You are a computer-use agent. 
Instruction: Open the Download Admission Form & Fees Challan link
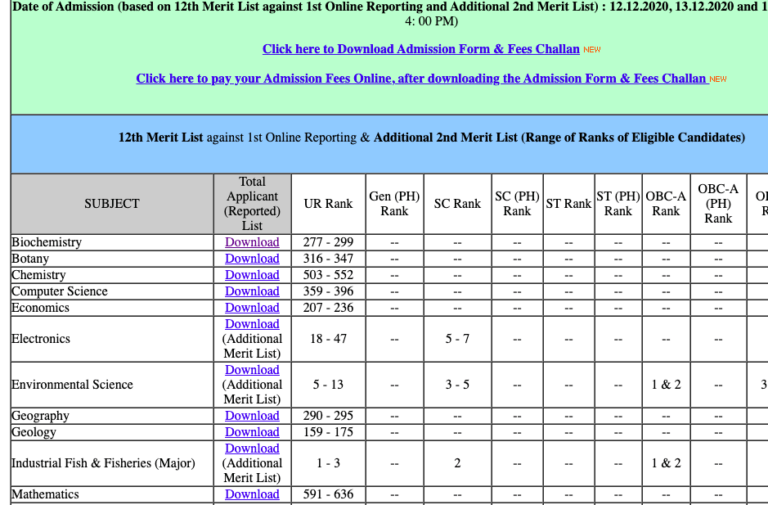point(421,49)
